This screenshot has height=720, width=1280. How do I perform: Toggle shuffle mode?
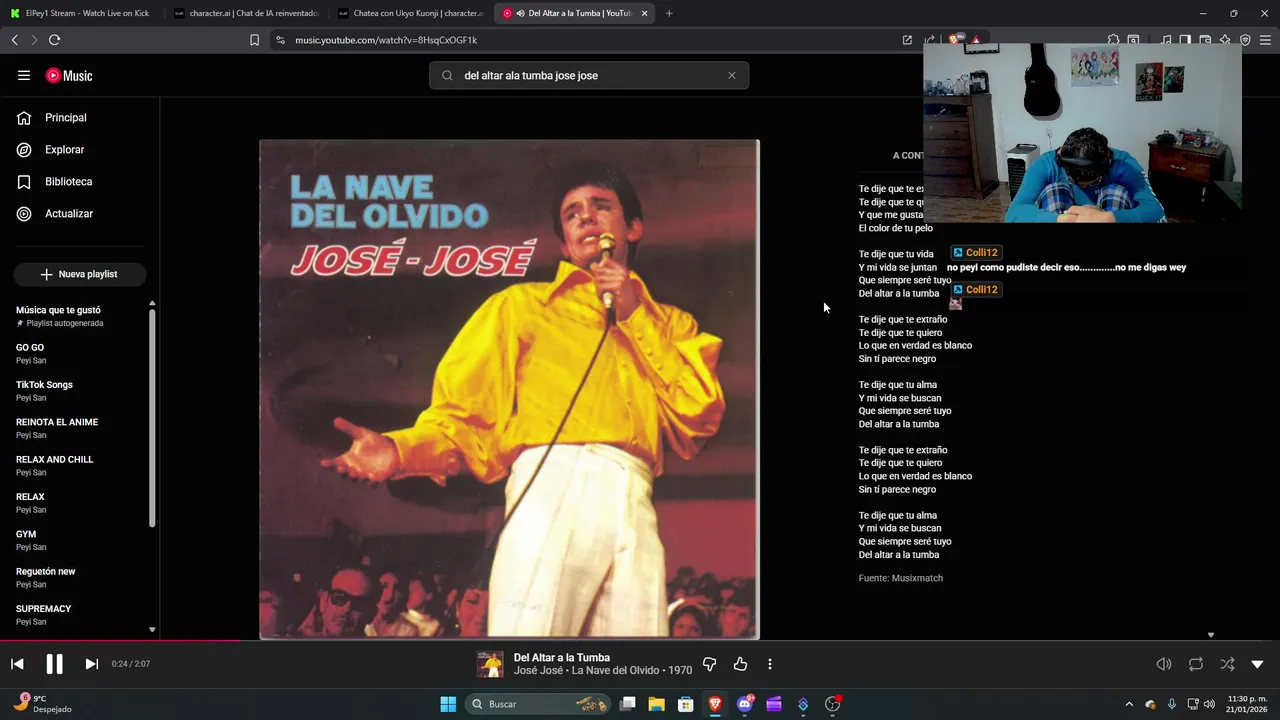1227,664
